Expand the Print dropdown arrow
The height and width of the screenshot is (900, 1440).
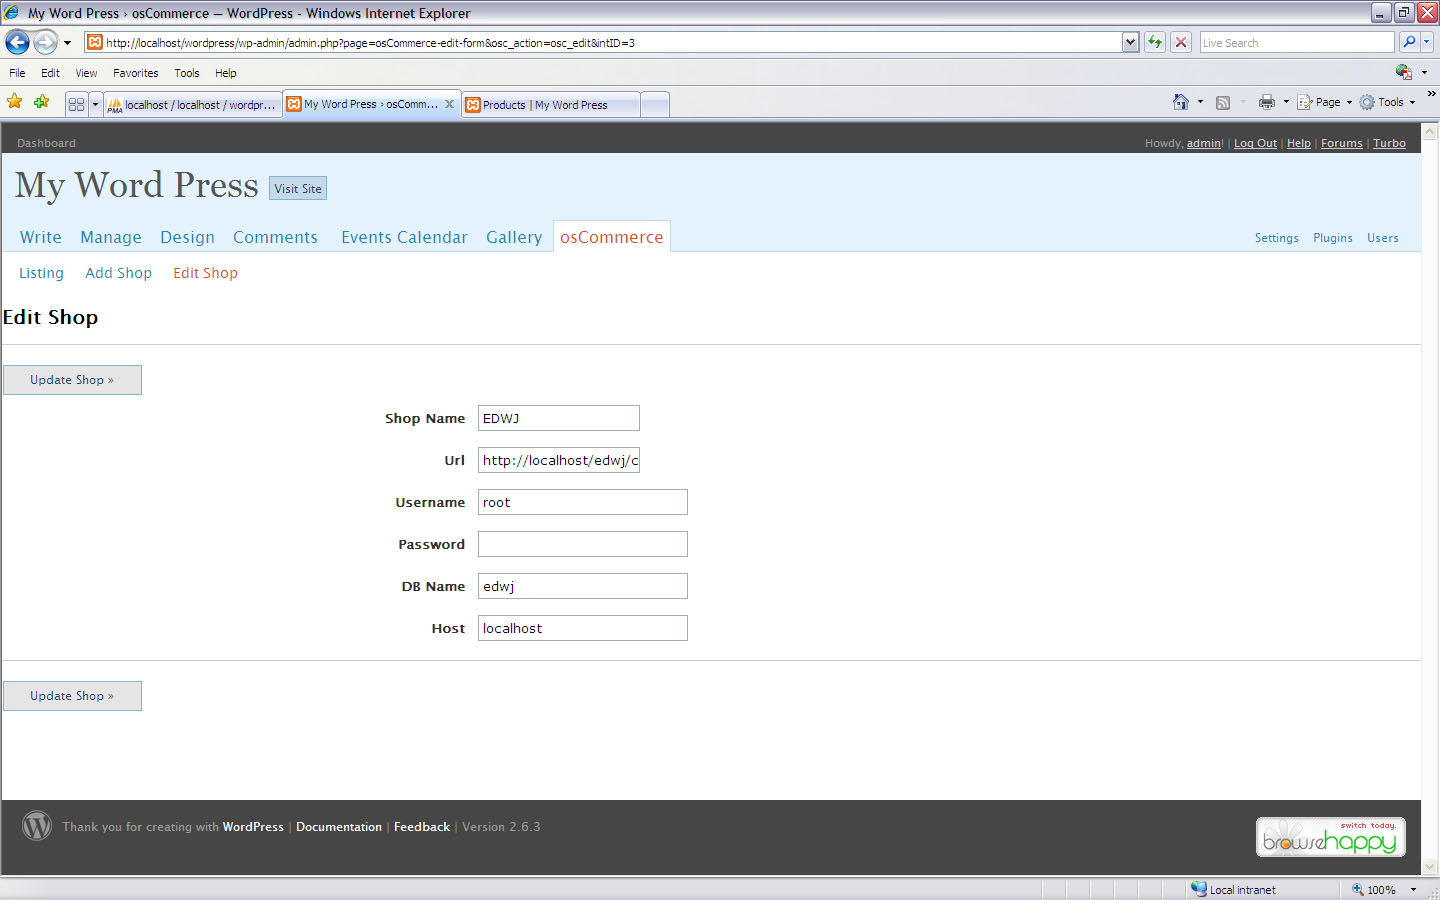point(1286,102)
